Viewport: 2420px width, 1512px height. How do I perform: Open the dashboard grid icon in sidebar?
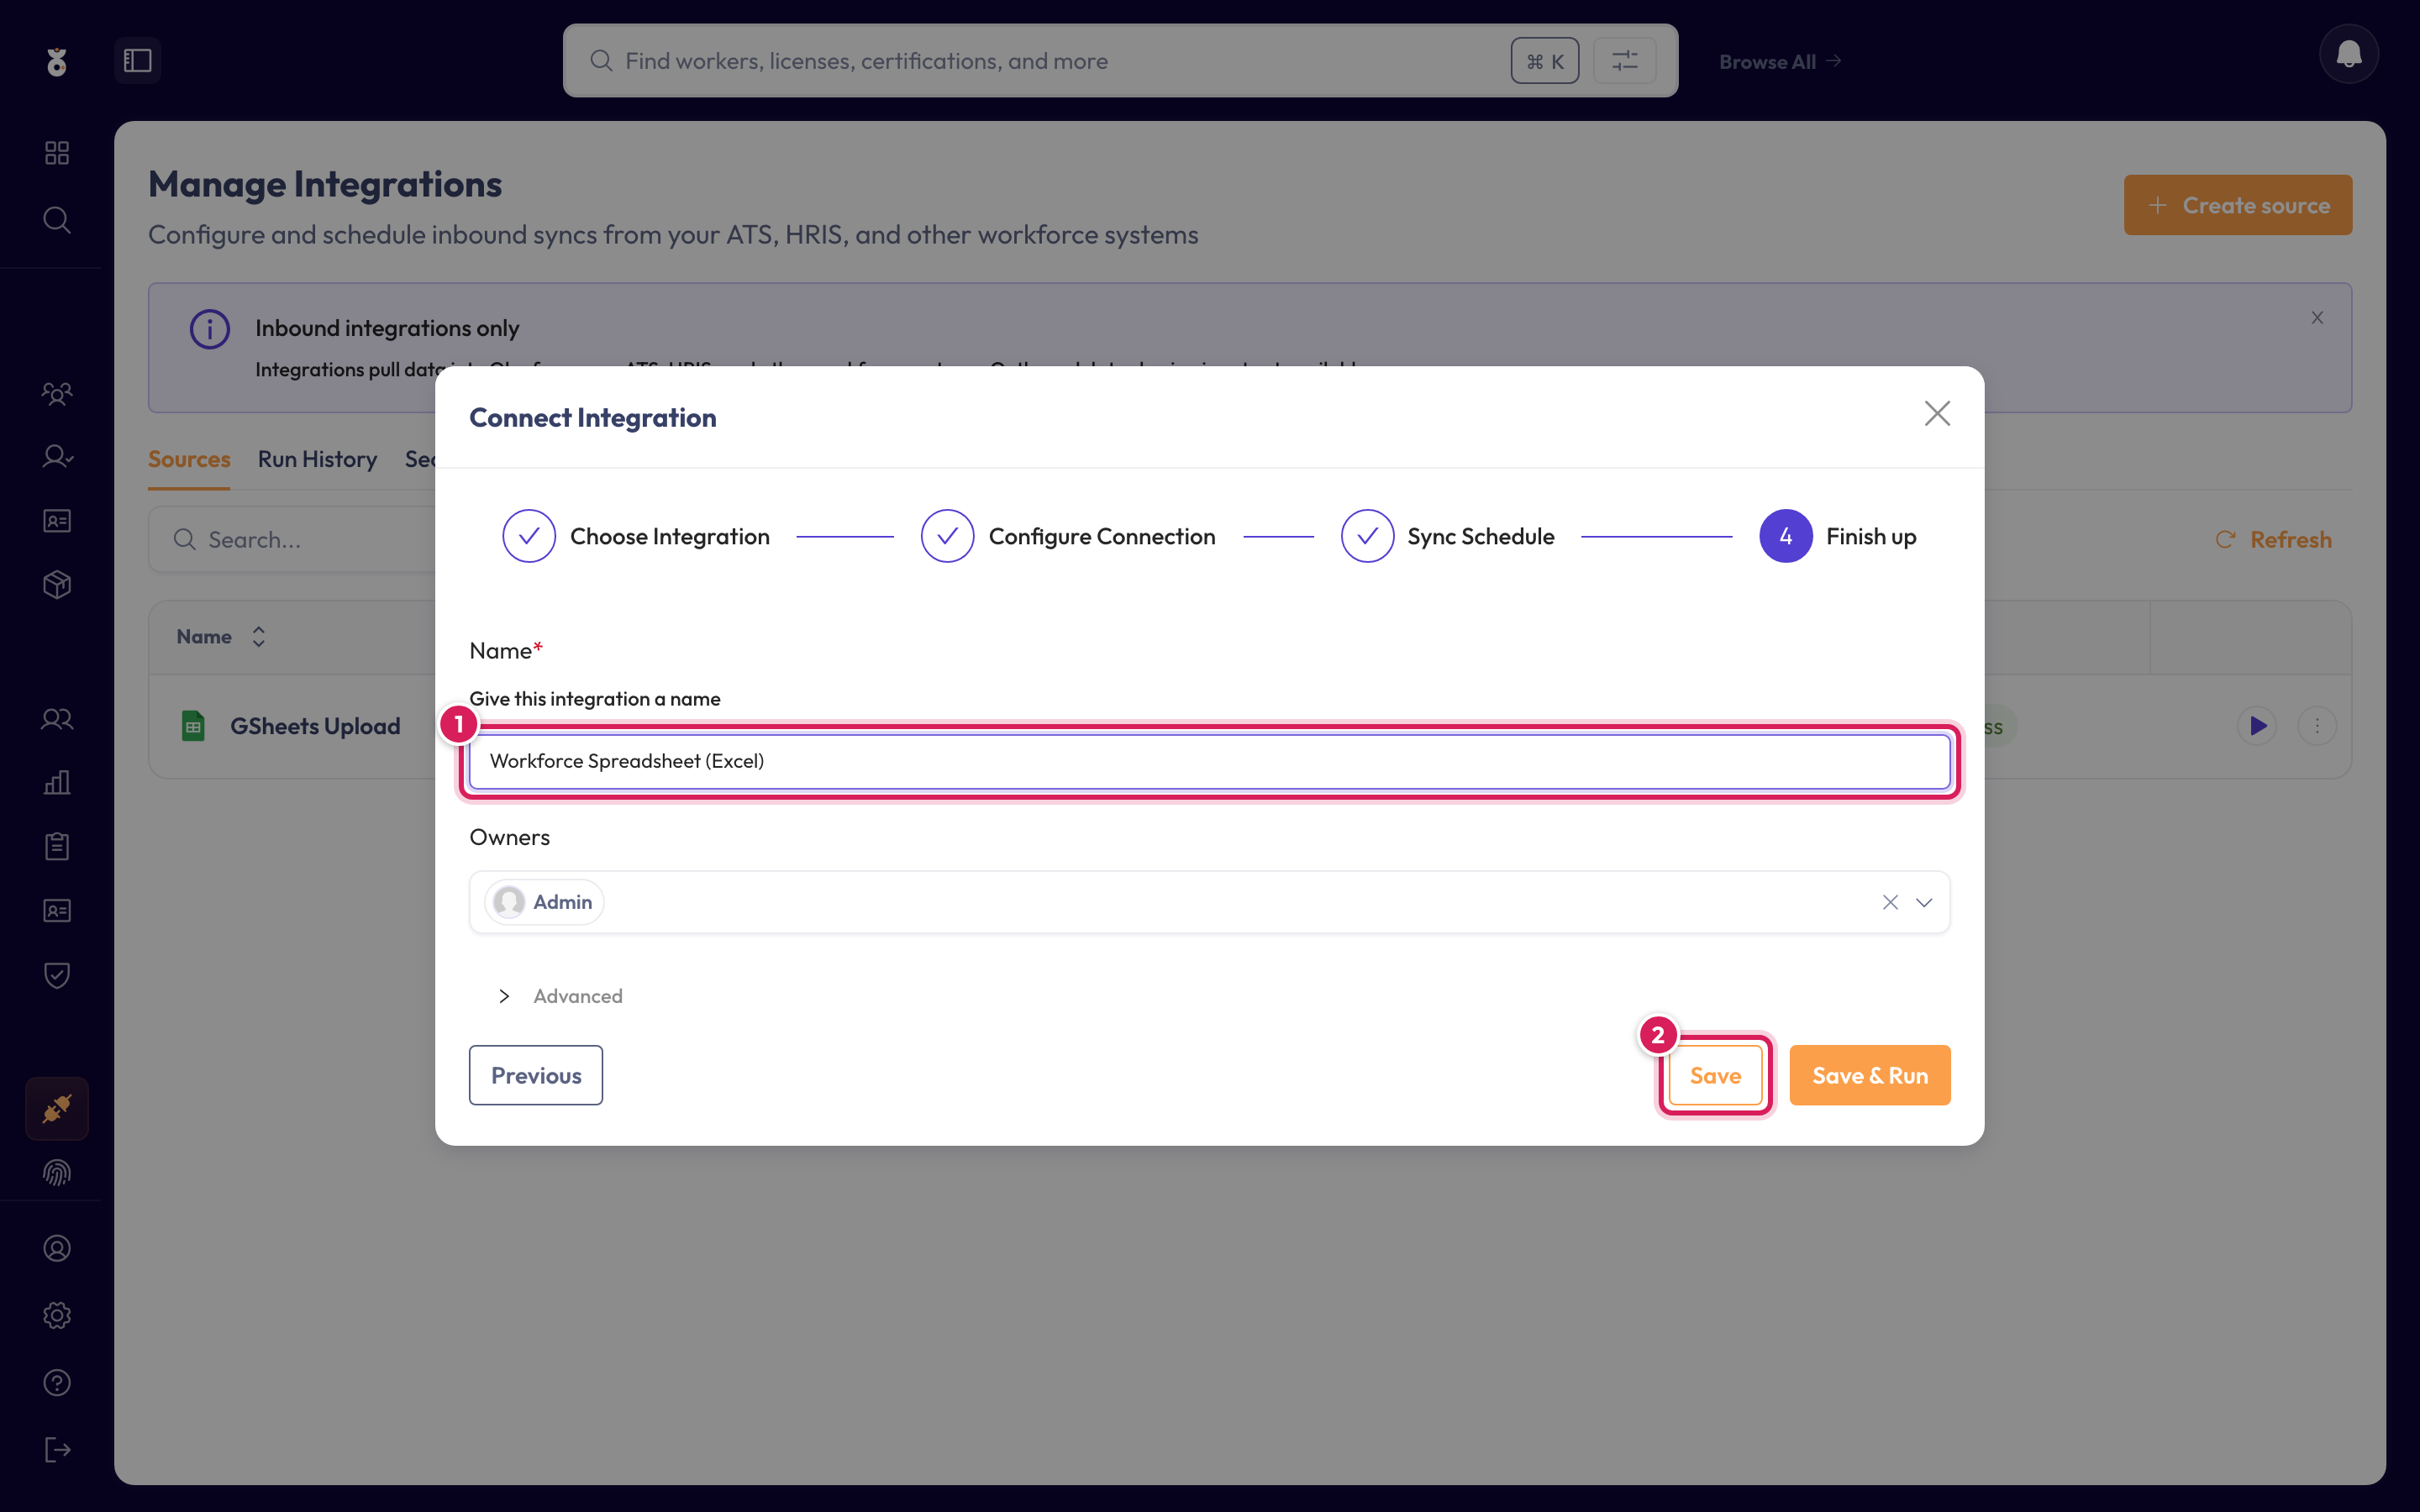pyautogui.click(x=57, y=152)
